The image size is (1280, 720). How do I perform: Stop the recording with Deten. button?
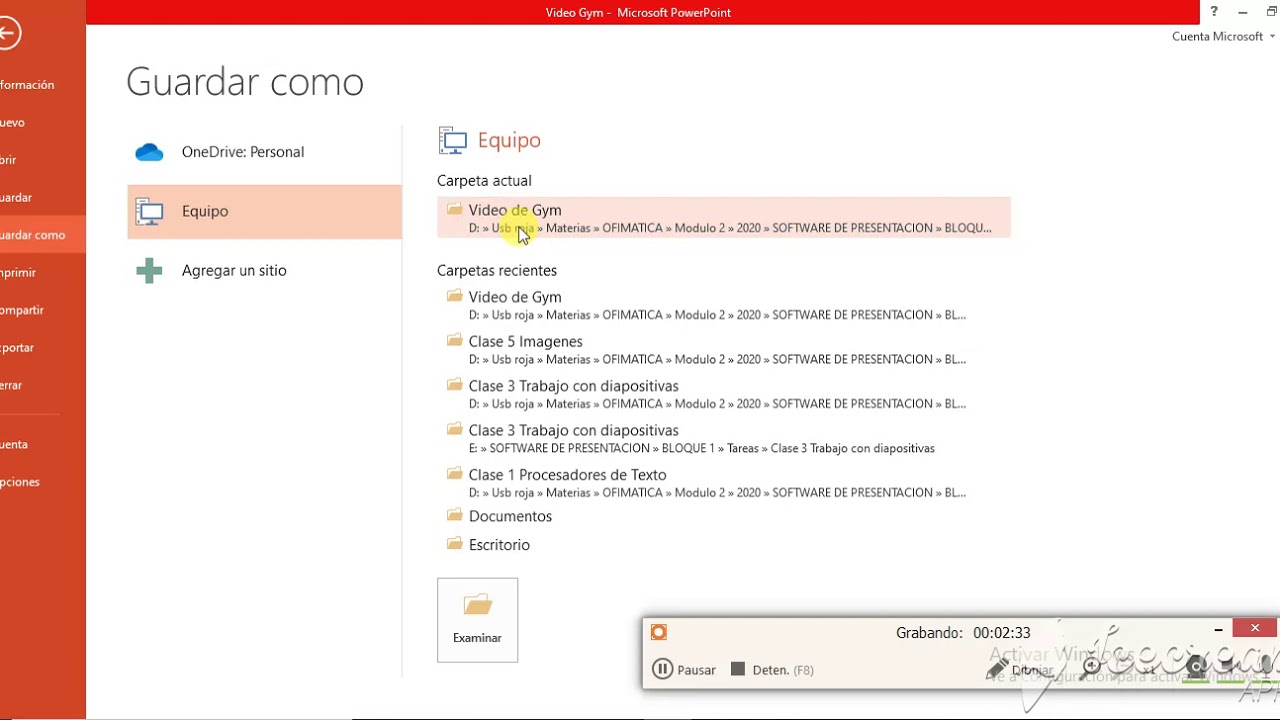[x=772, y=670]
